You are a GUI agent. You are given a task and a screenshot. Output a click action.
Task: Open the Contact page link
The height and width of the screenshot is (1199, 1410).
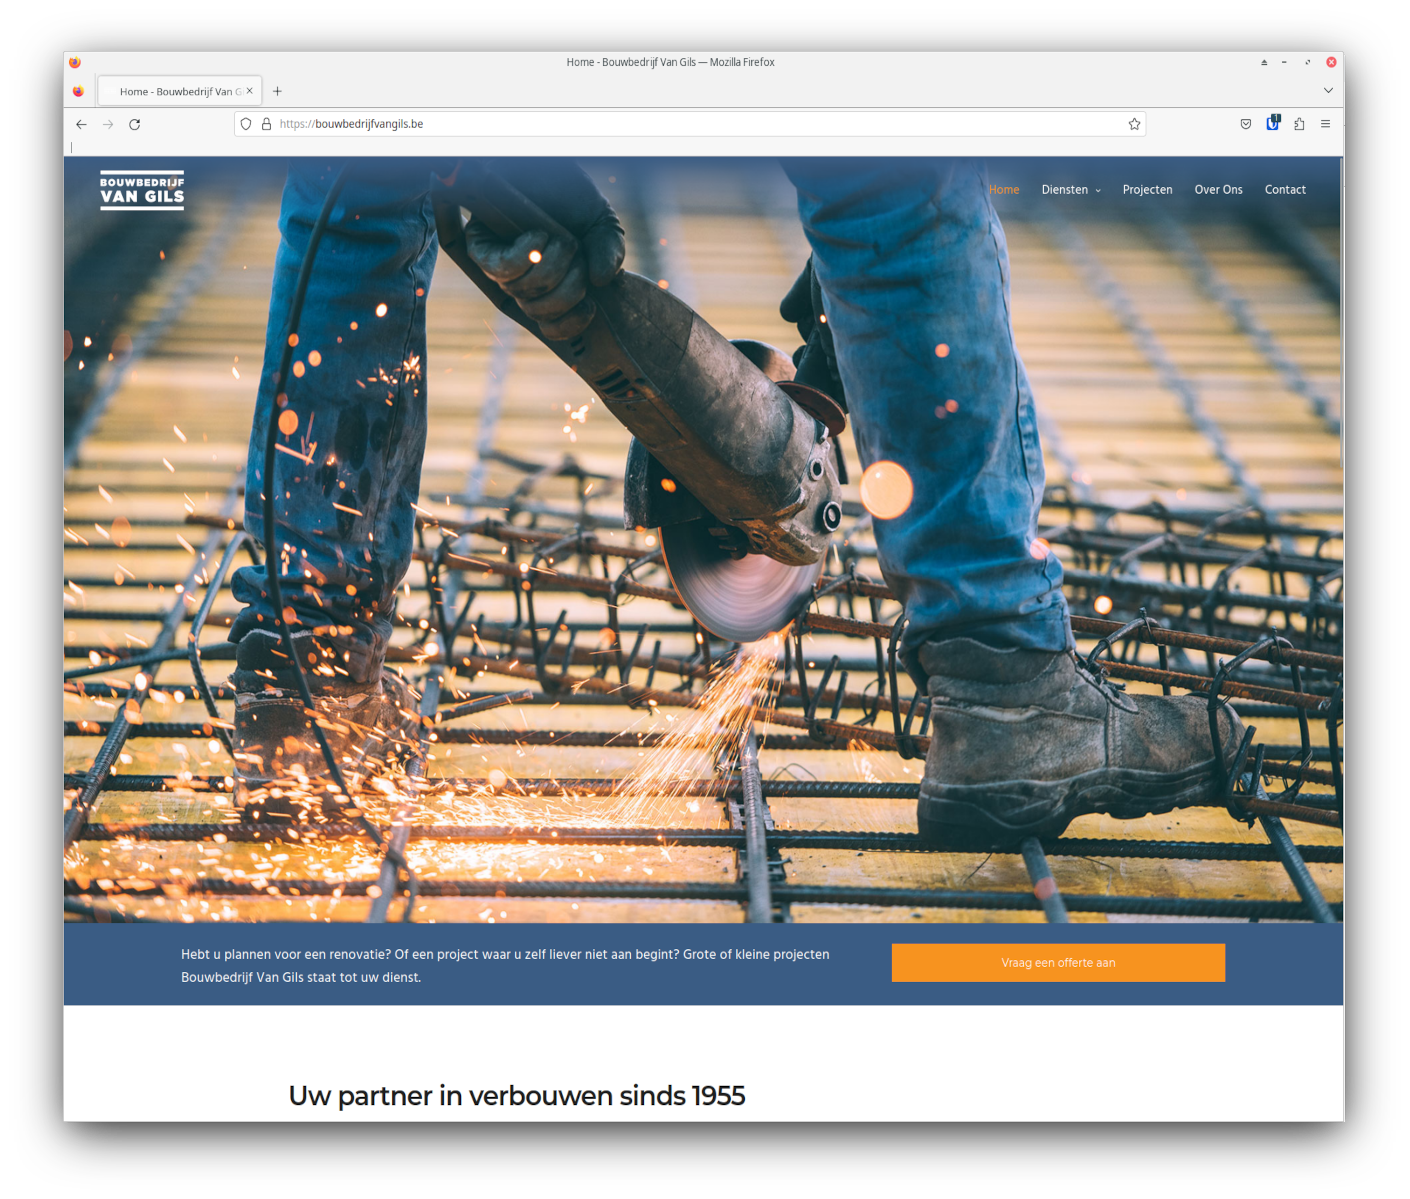(1285, 190)
